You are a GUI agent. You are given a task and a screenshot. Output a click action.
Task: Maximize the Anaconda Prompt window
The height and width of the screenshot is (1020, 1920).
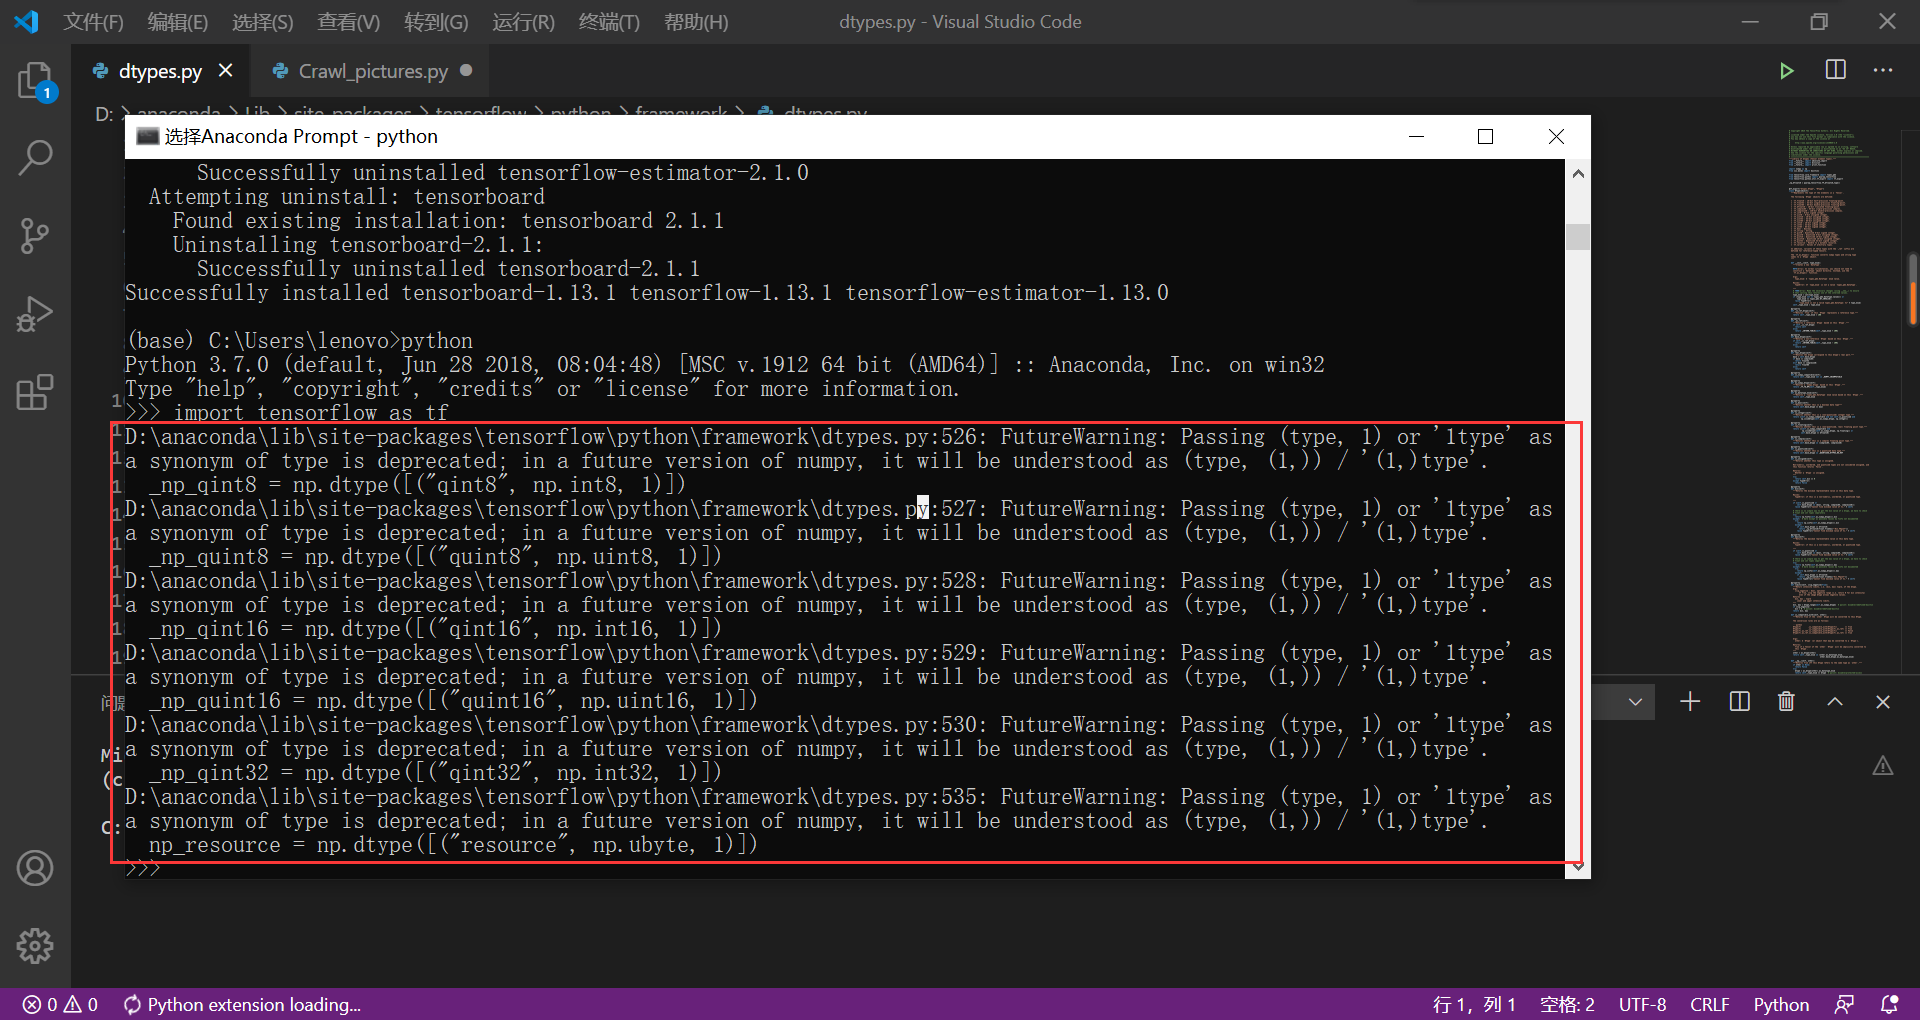1486,136
